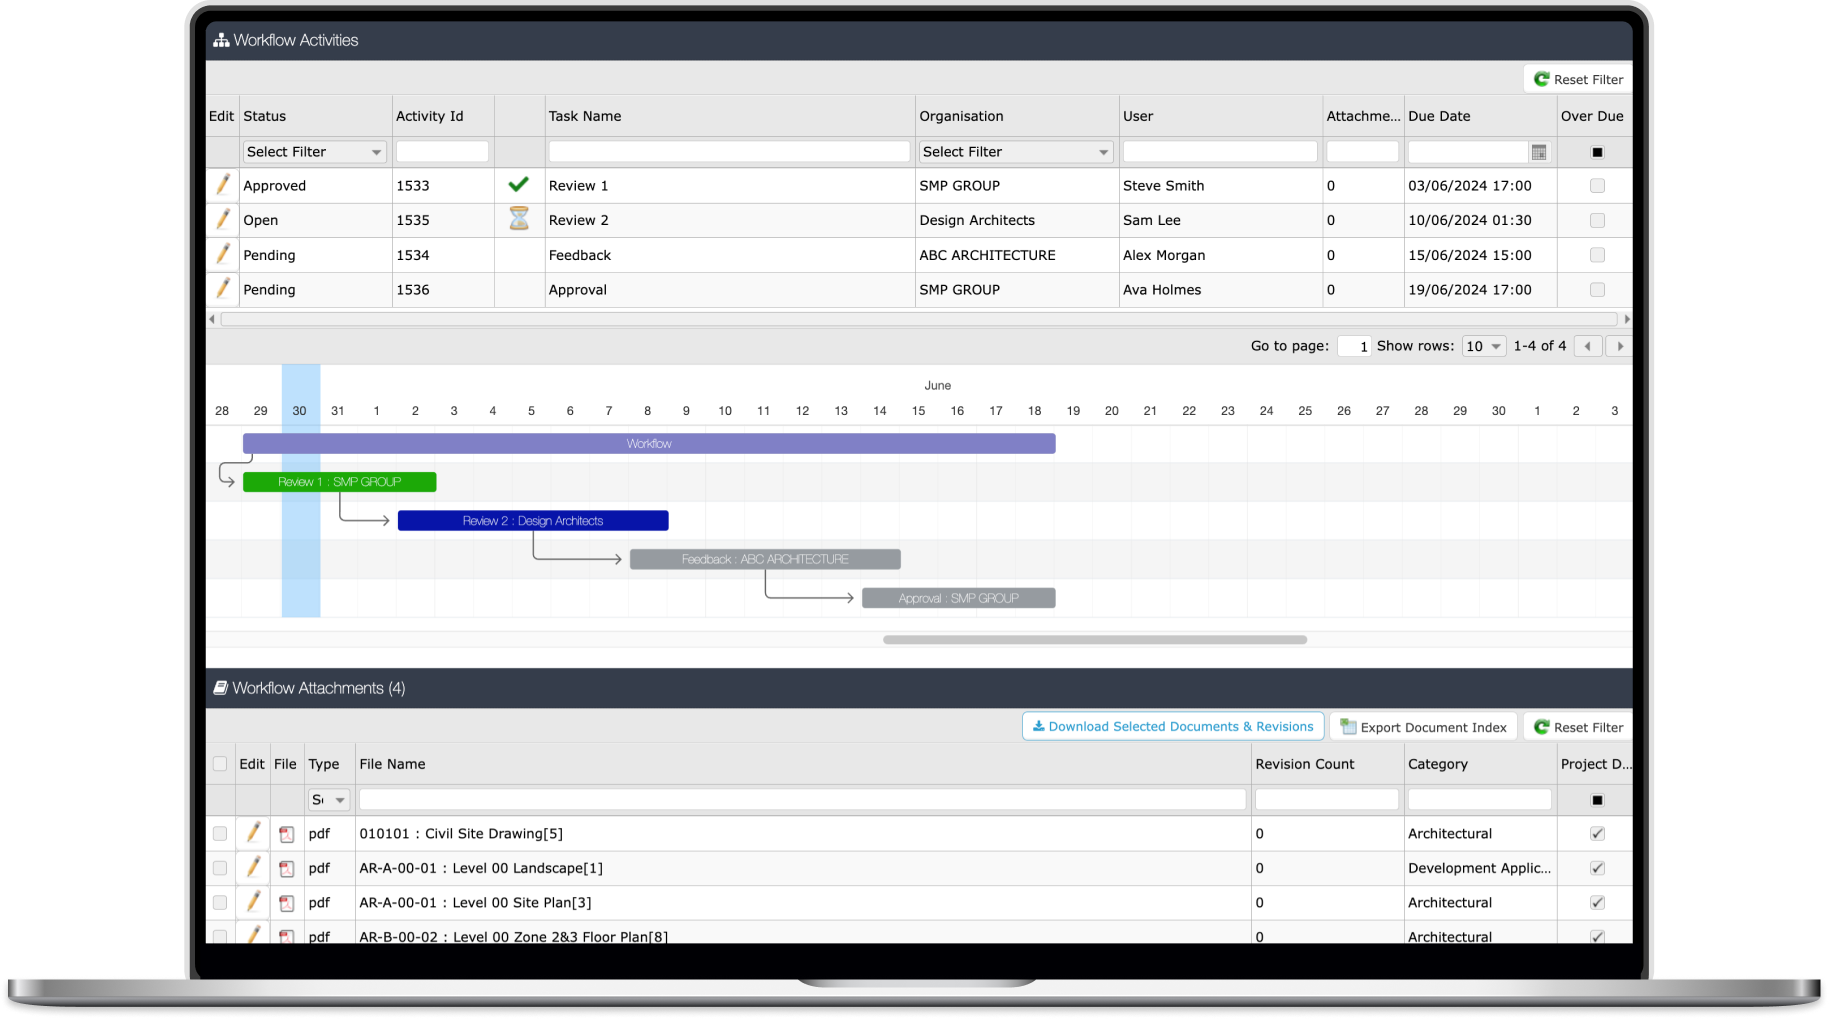Click the edit pencil for Feedback row
Screen dimensions: 1829x1019
(223, 254)
